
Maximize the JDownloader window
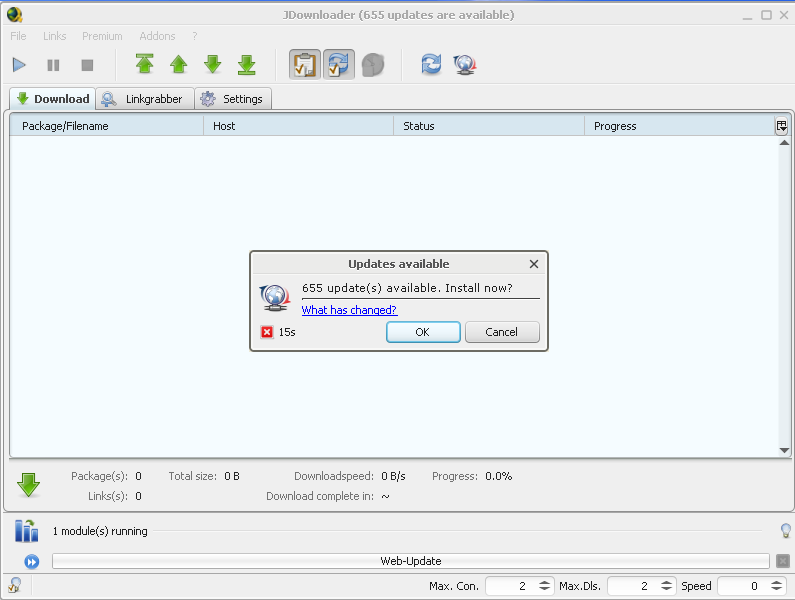click(767, 15)
